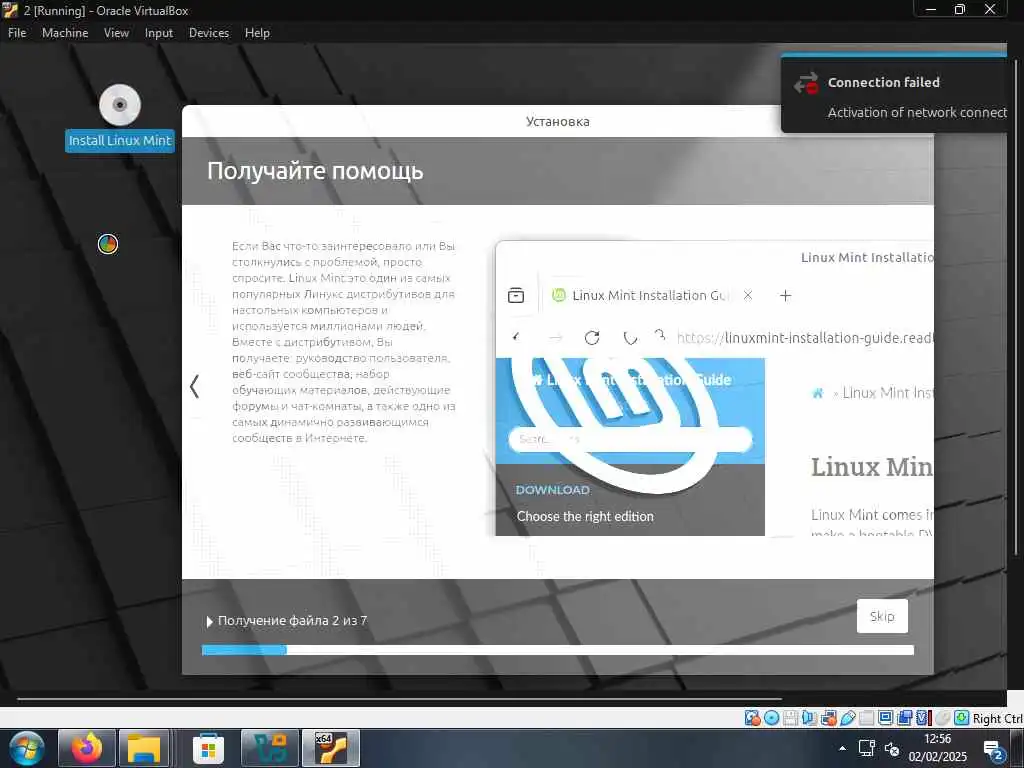
Task: Open File Explorer from the taskbar
Action: (x=144, y=748)
